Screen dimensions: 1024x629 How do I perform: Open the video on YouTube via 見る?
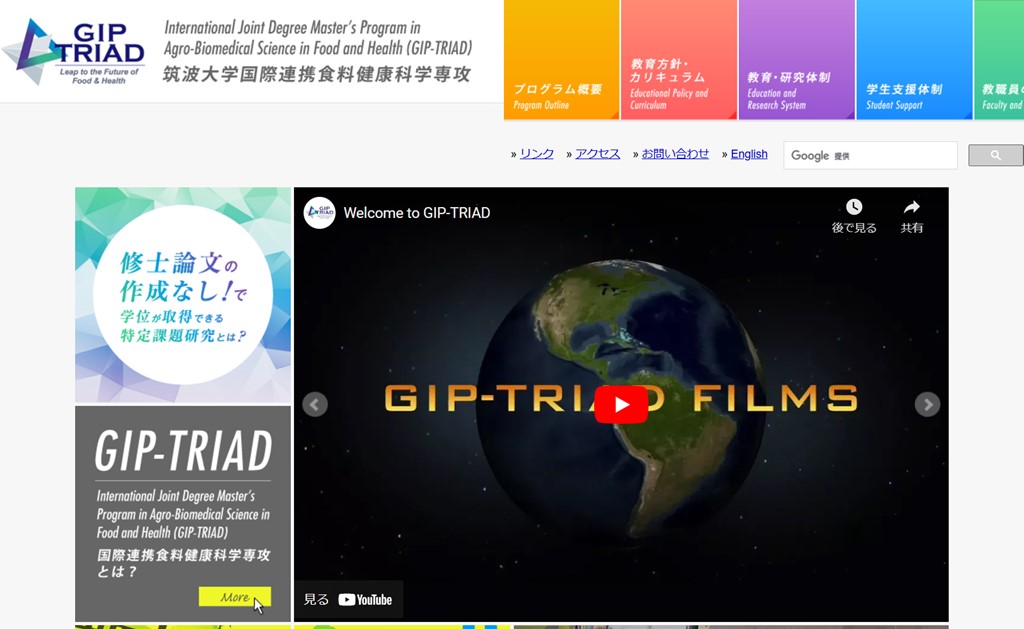(348, 600)
